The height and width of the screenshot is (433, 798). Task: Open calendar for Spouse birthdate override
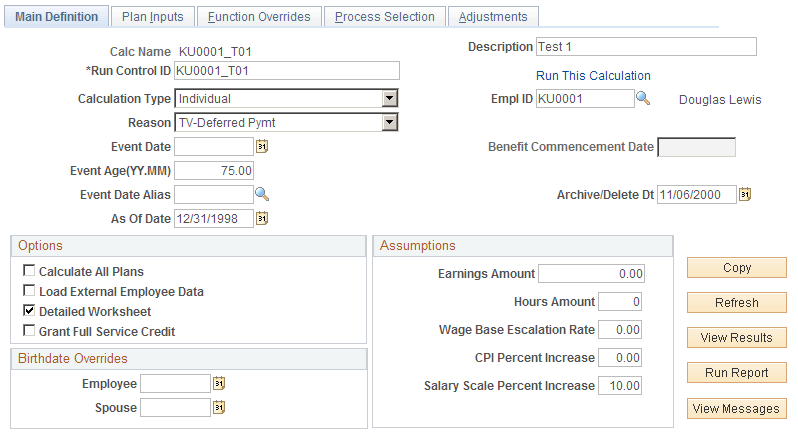(x=219, y=407)
